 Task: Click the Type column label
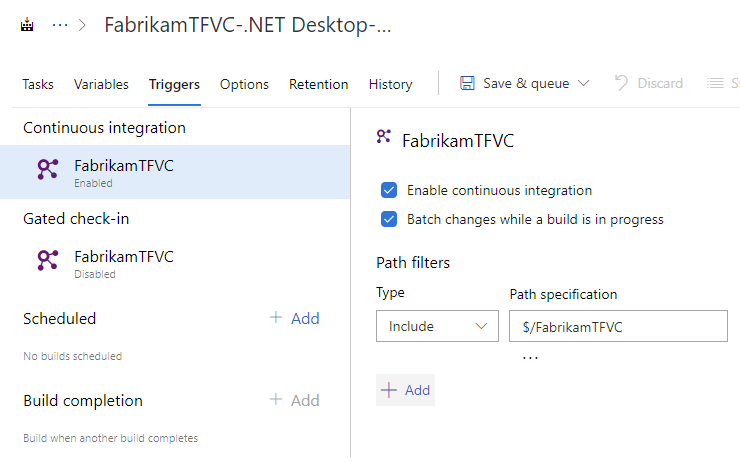(x=390, y=293)
